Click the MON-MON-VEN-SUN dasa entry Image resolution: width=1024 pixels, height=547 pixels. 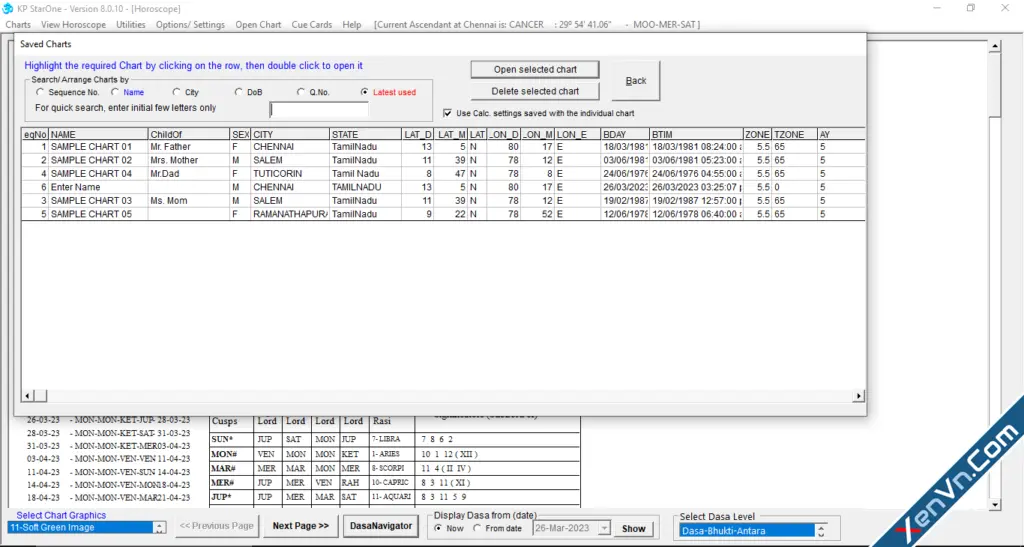point(112,472)
